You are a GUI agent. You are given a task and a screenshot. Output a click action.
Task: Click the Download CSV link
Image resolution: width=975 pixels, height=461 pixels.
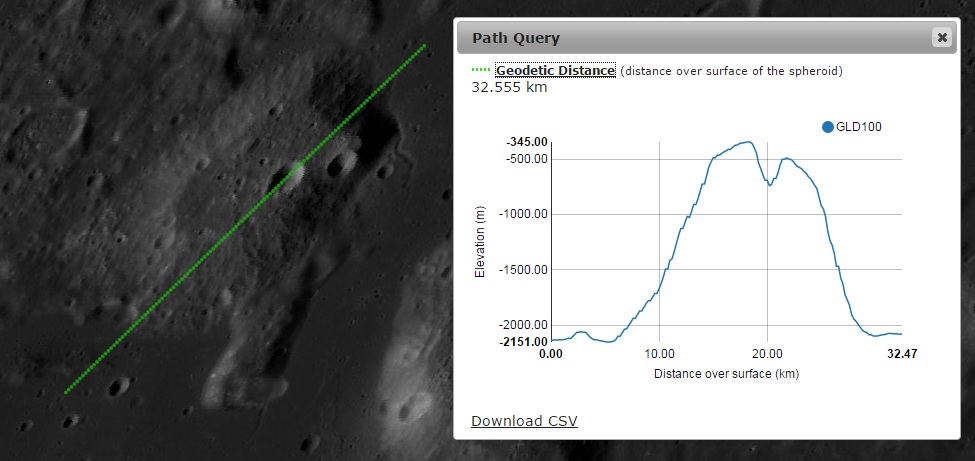(524, 421)
